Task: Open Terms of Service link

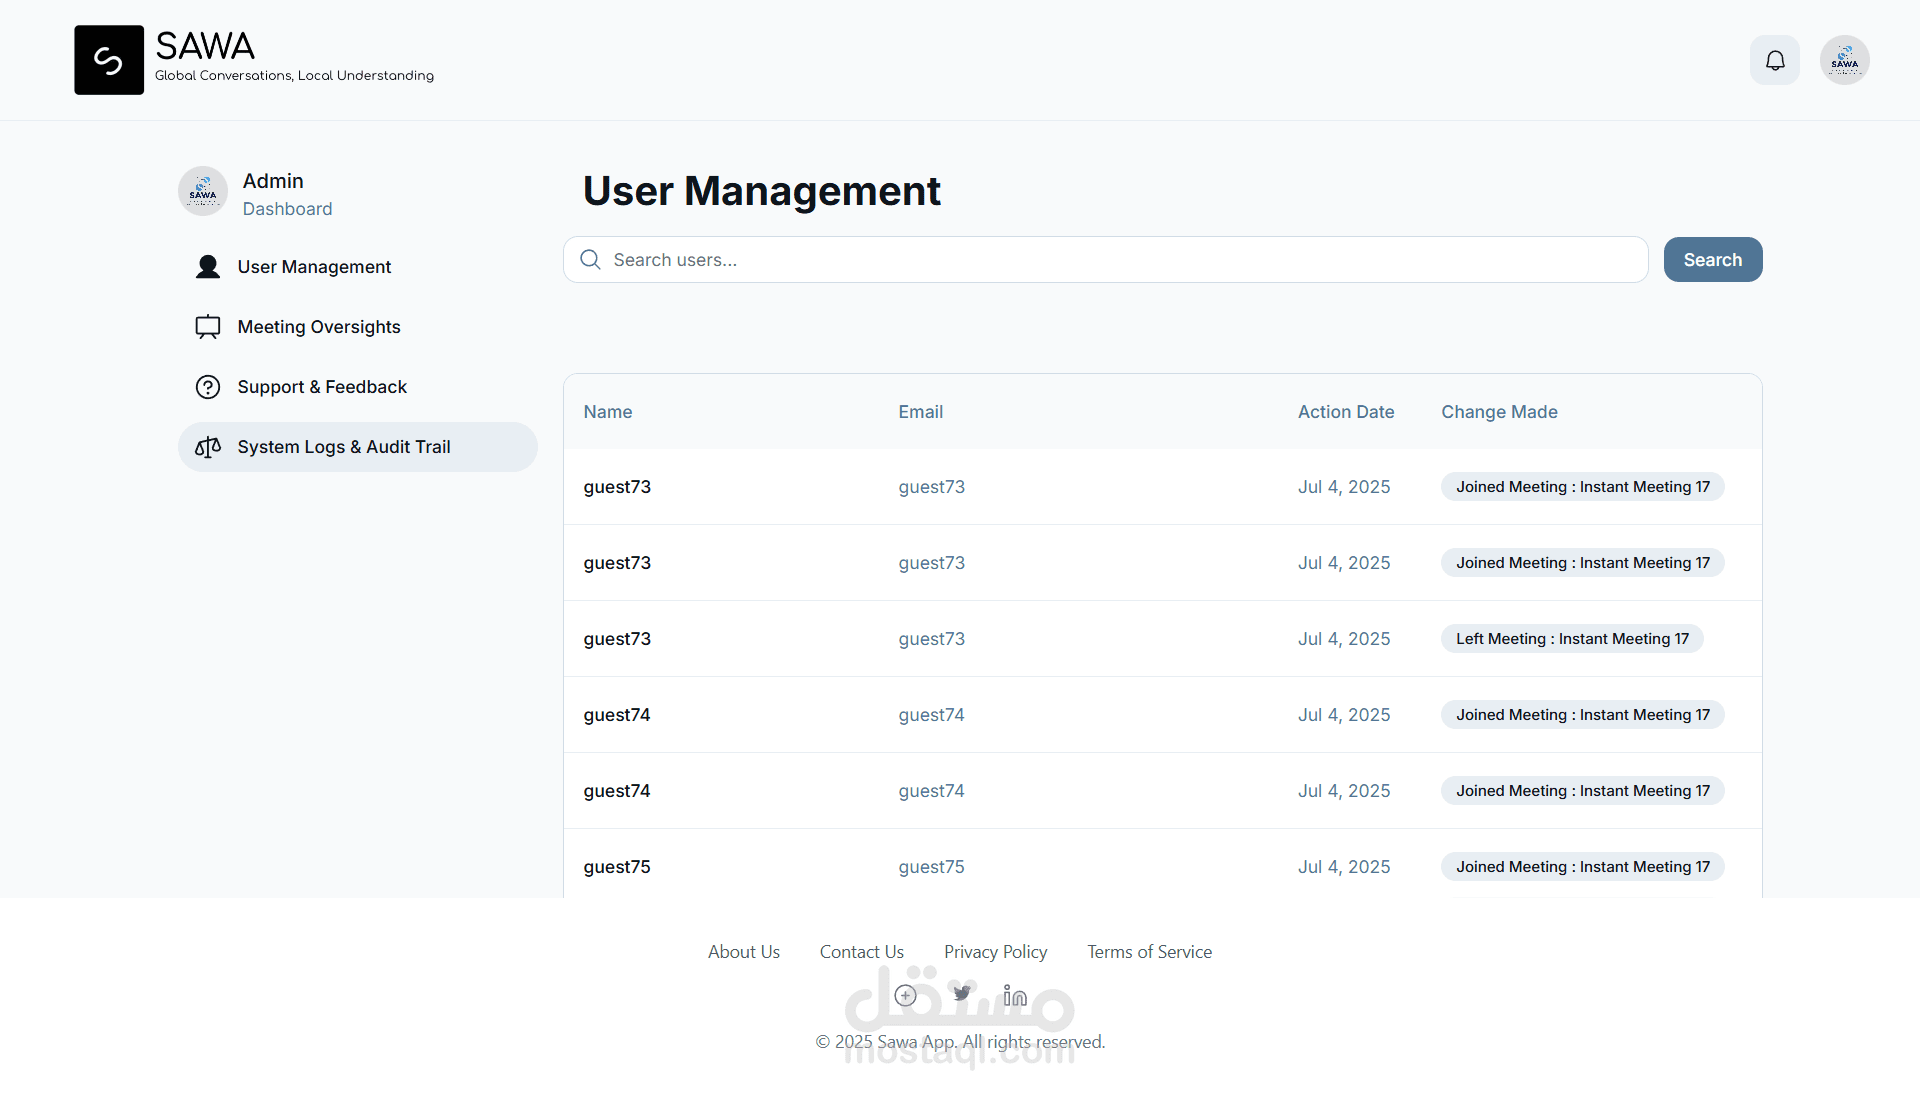Action: point(1149,952)
